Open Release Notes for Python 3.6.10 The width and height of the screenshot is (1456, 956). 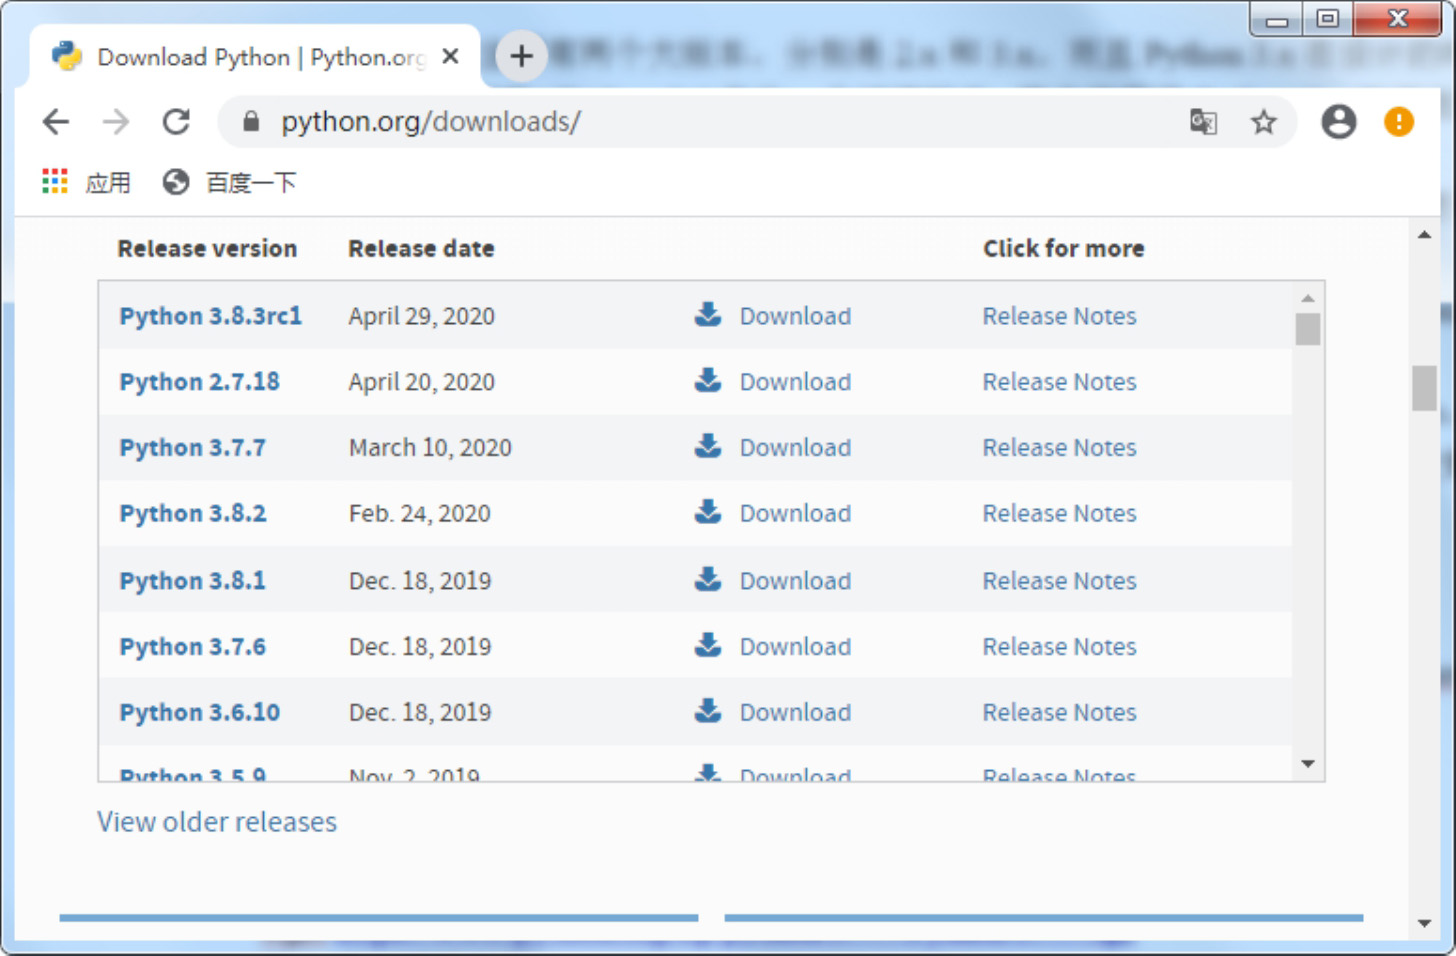coord(1059,713)
